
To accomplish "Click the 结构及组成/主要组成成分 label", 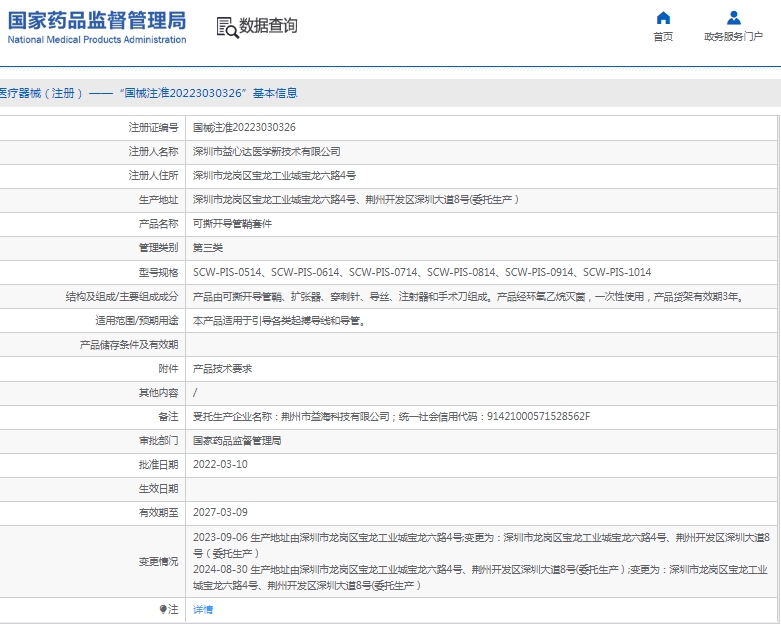I will (122, 297).
